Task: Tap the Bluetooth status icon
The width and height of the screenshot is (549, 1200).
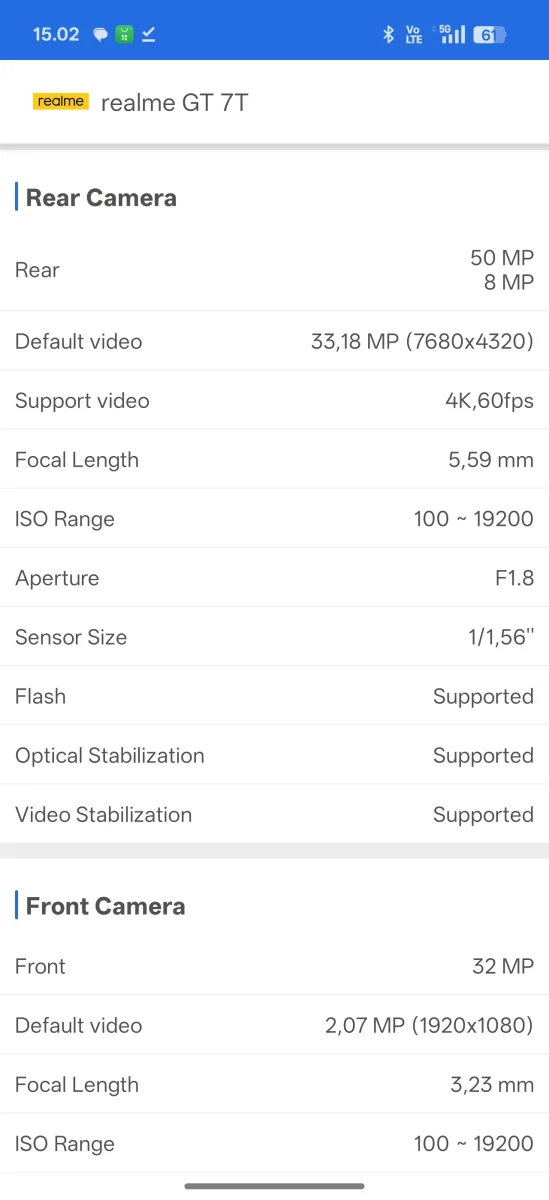Action: click(389, 35)
